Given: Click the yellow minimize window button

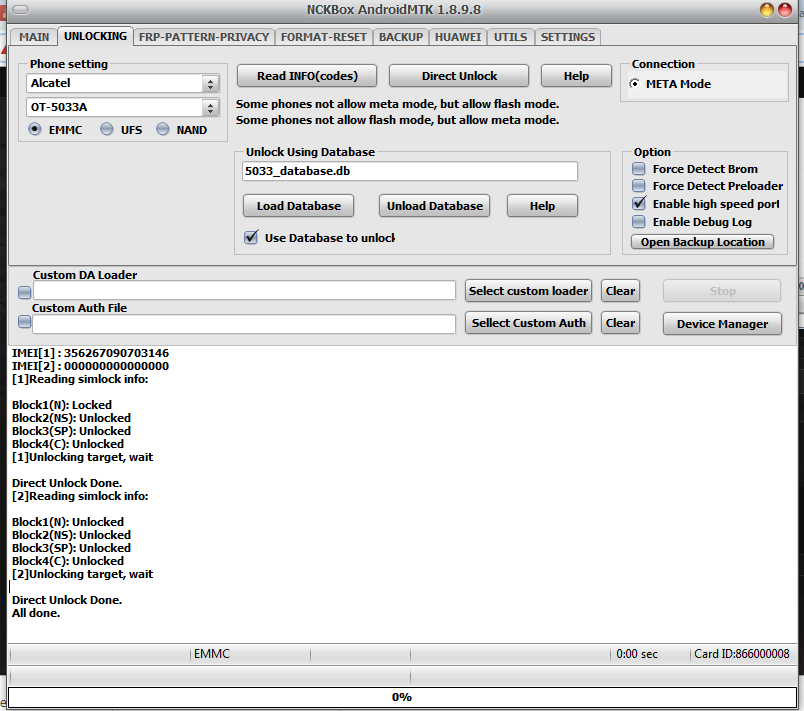Looking at the screenshot, I should 767,10.
